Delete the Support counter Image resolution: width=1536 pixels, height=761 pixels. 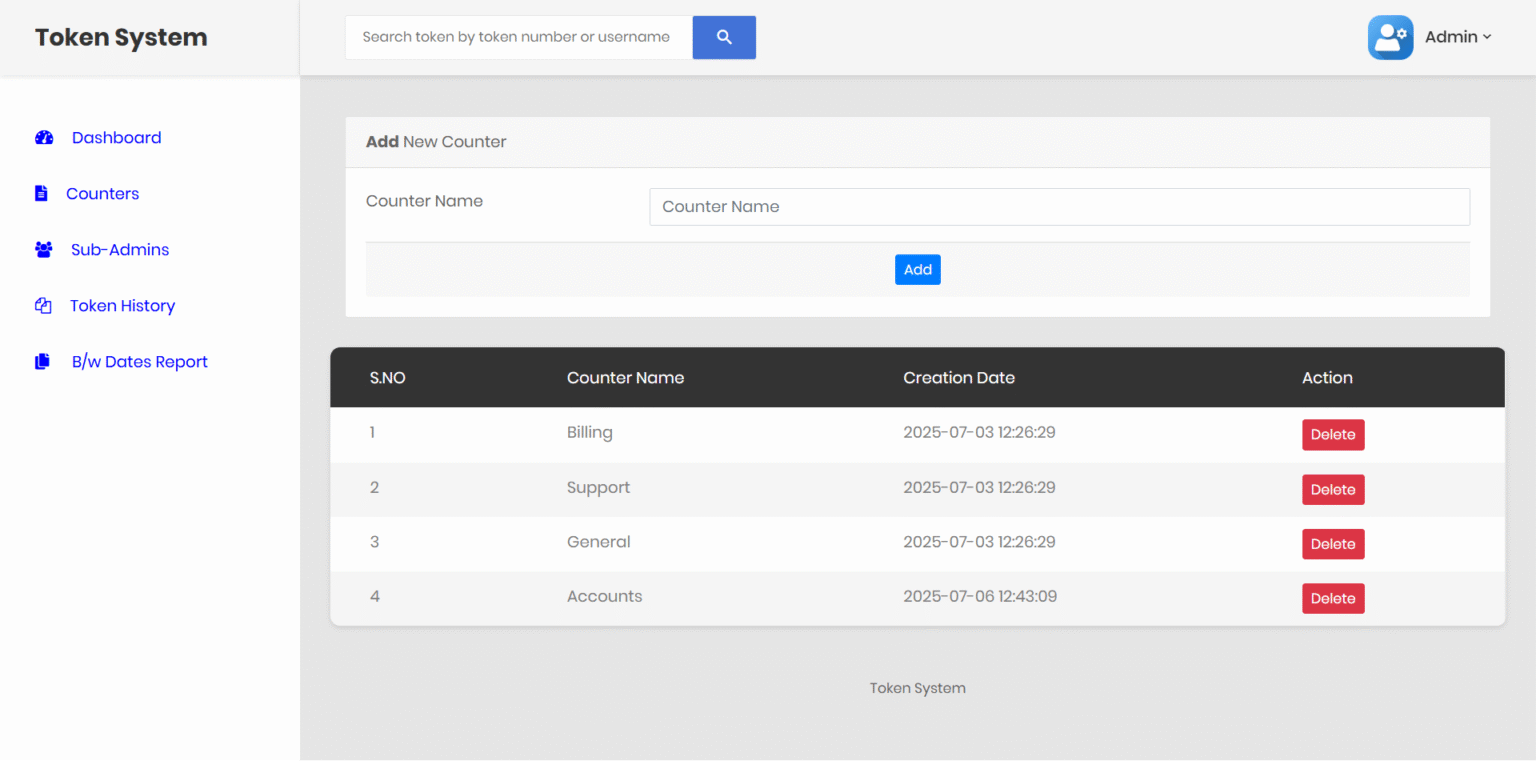(1333, 489)
